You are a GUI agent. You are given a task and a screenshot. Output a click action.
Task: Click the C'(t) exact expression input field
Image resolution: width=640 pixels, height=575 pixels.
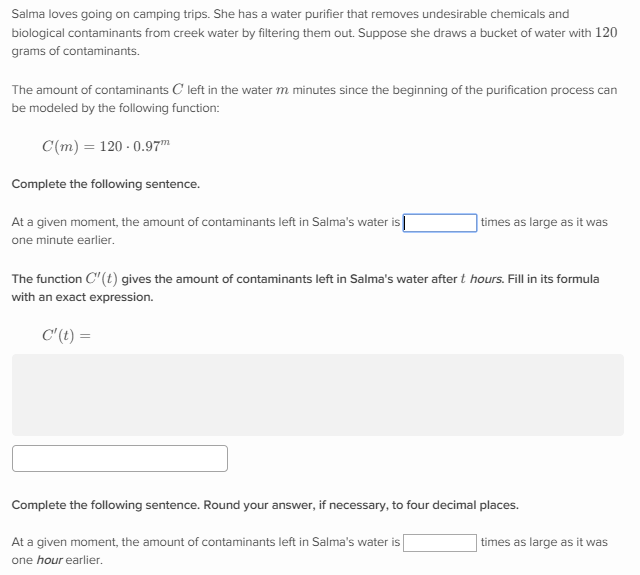click(x=120, y=458)
